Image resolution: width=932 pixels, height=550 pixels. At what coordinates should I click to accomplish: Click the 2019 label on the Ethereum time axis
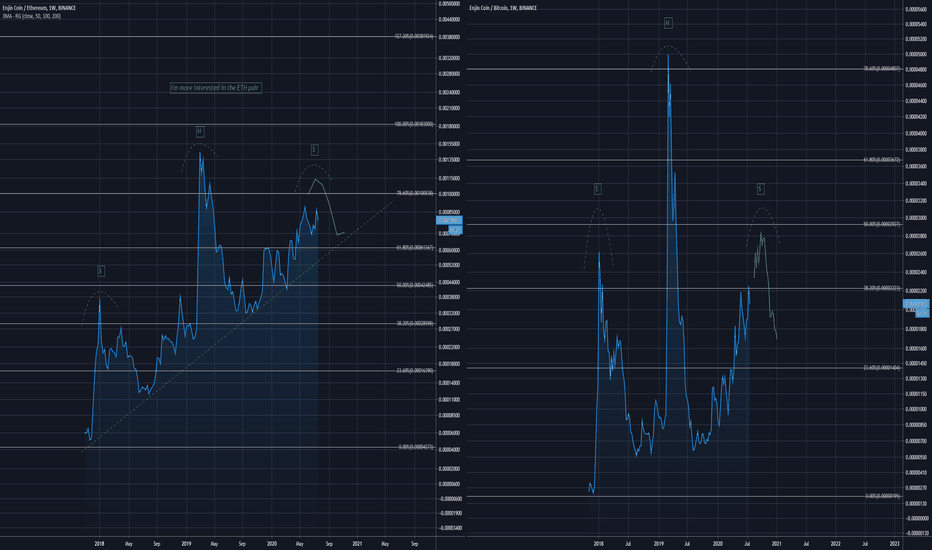click(x=186, y=543)
